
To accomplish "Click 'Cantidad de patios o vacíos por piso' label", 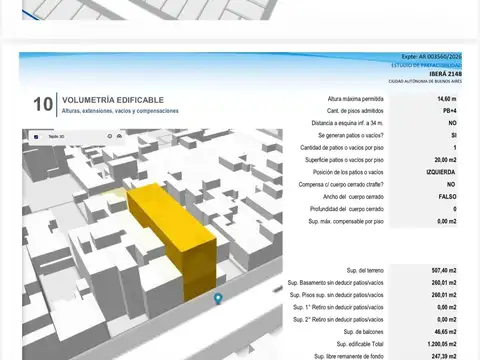I will 342,148.
